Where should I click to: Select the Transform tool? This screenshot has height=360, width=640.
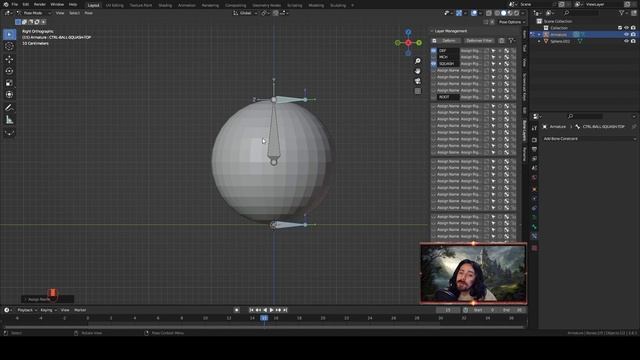point(9,95)
